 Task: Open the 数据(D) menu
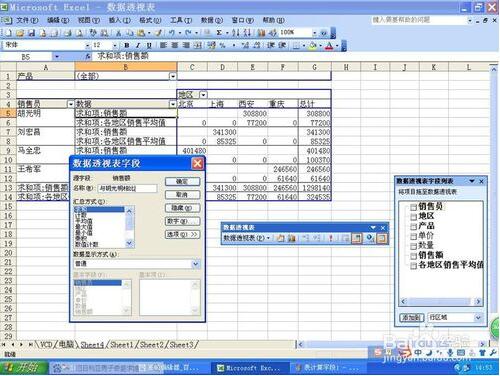click(212, 20)
